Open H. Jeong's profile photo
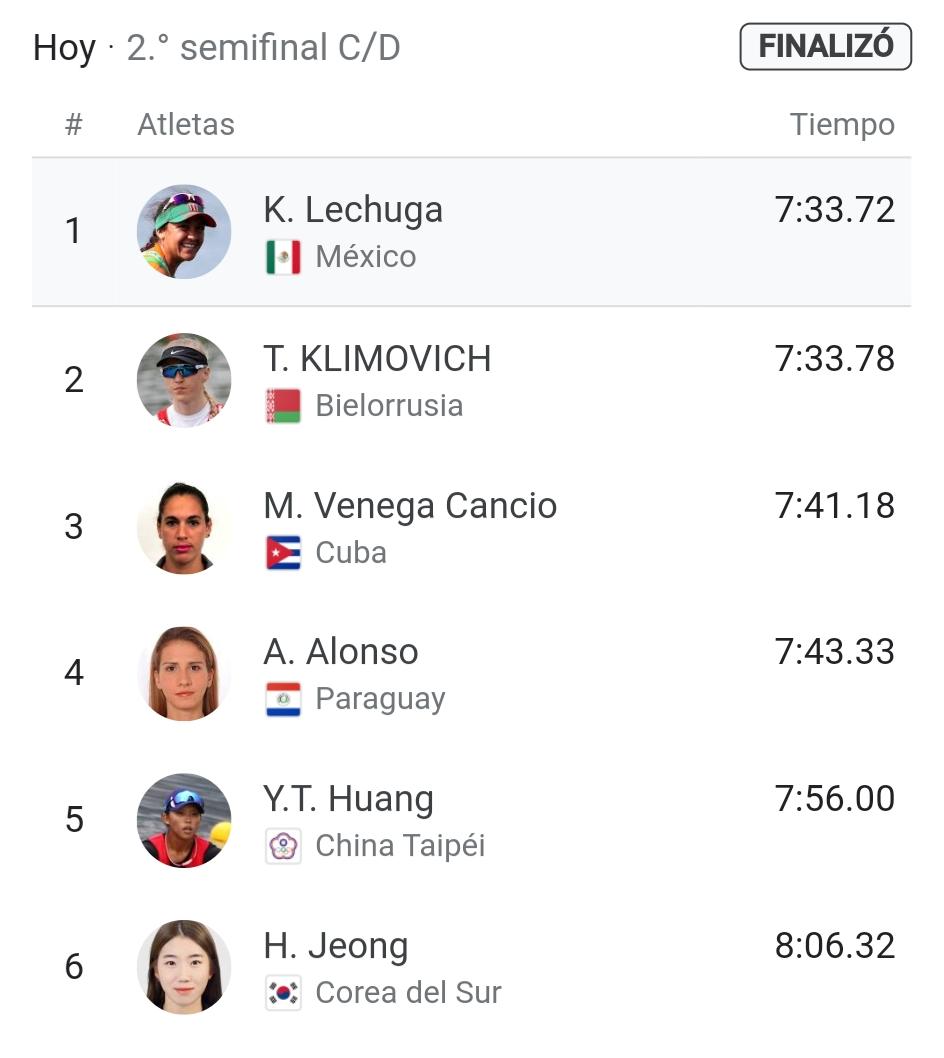Viewport: 944px width, 1058px height. tap(184, 967)
